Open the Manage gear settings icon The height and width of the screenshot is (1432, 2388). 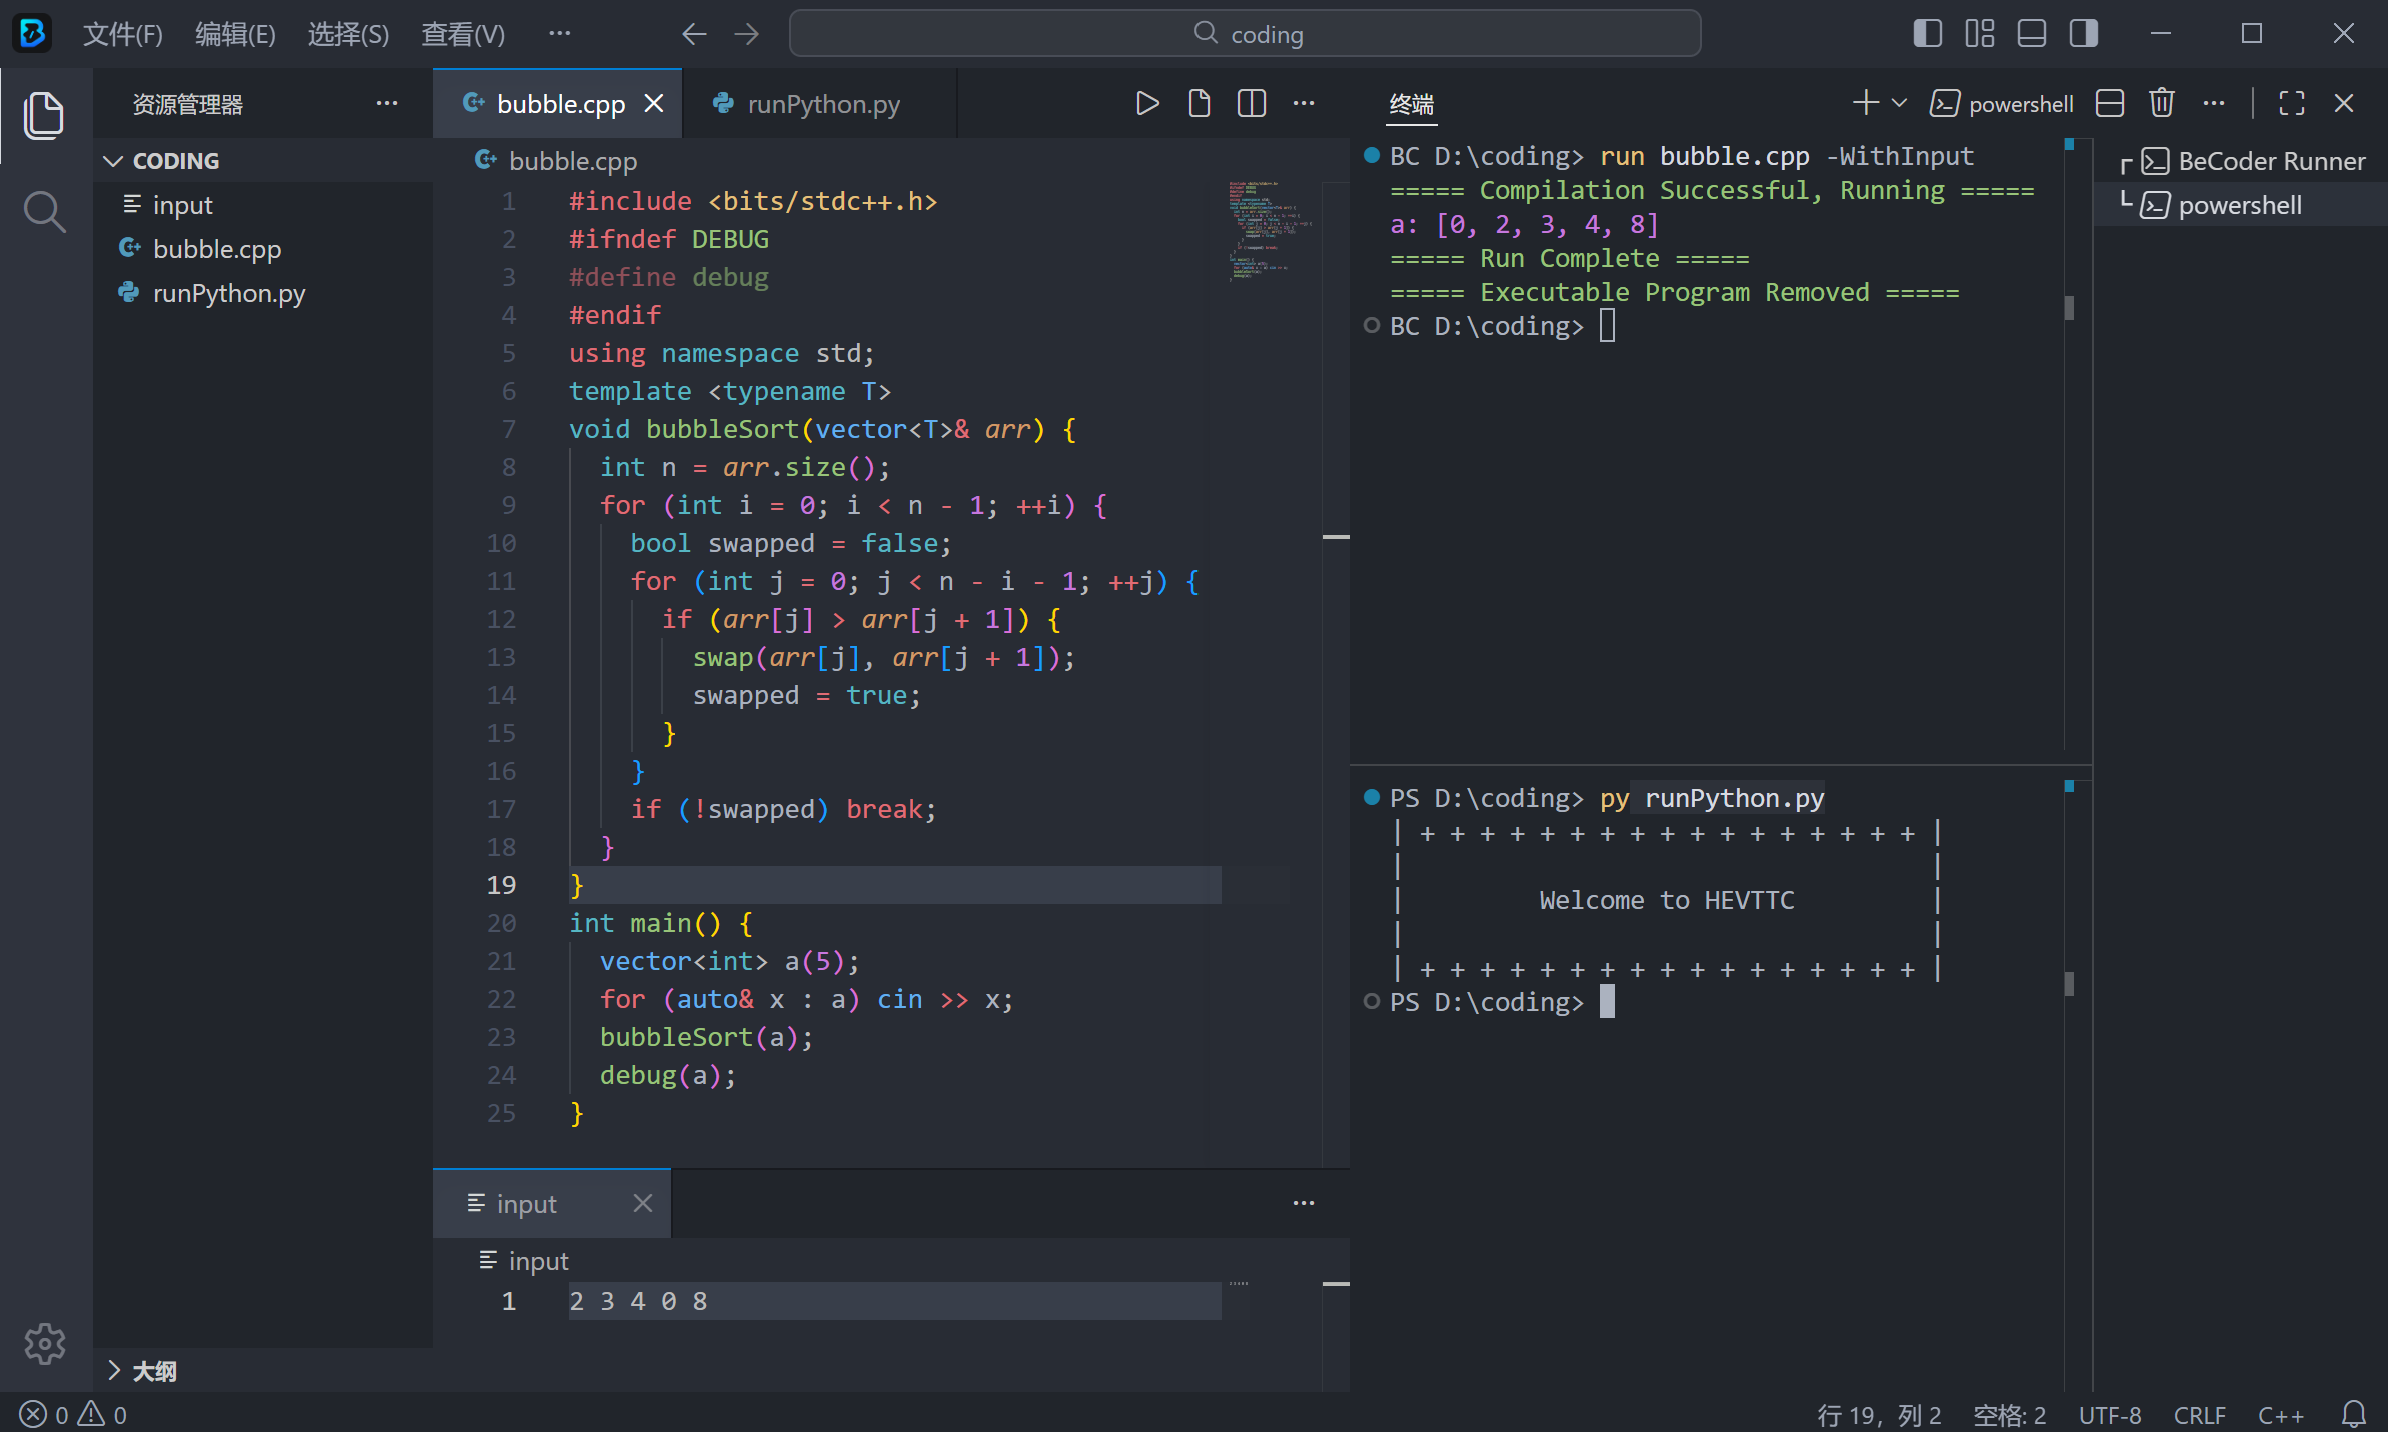(44, 1344)
